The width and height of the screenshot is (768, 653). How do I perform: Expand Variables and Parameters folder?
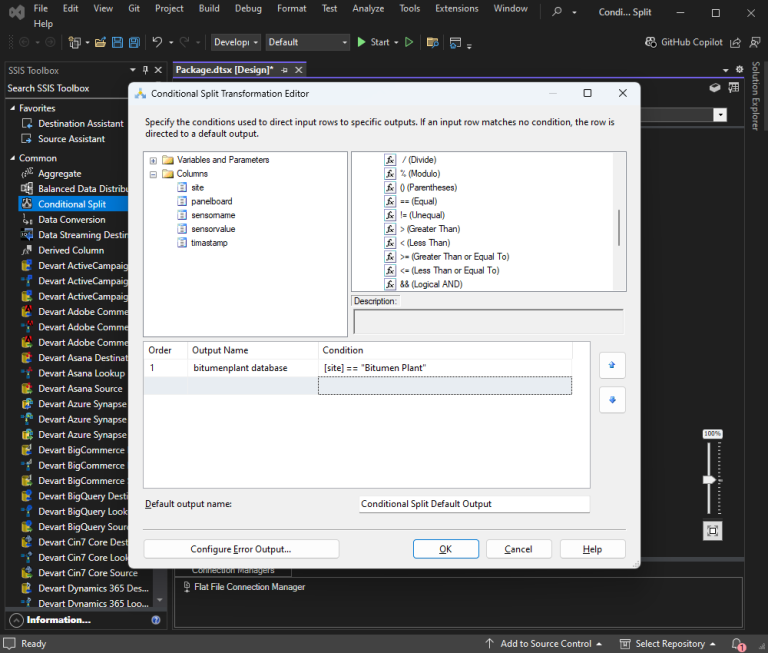tap(153, 160)
